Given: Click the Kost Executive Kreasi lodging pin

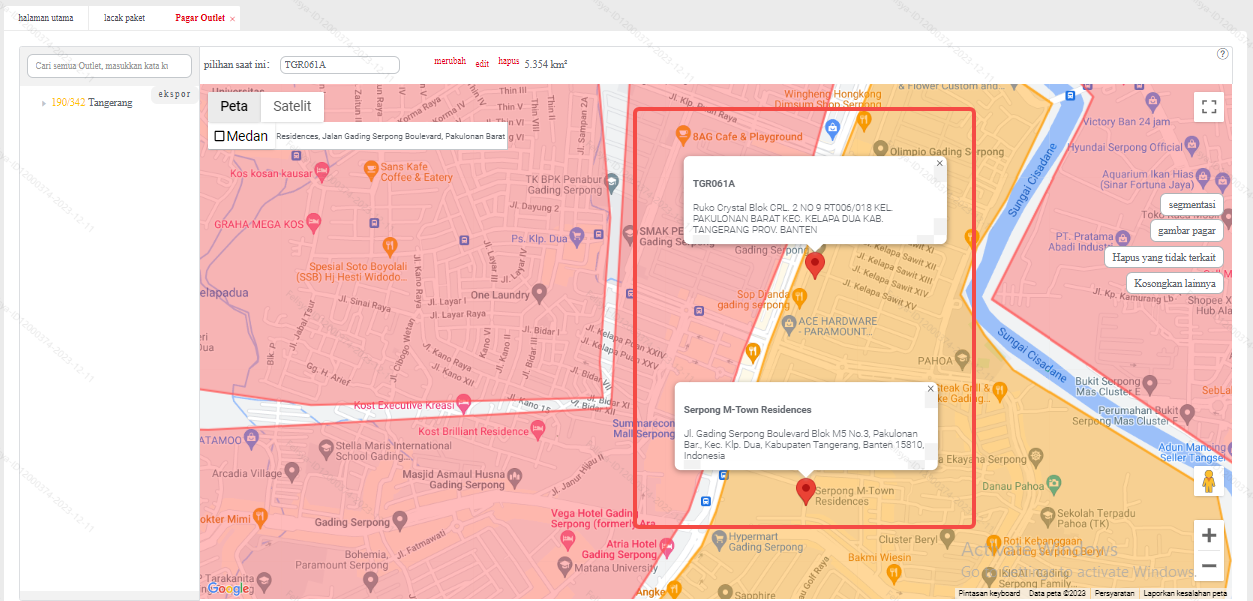Looking at the screenshot, I should pyautogui.click(x=463, y=403).
